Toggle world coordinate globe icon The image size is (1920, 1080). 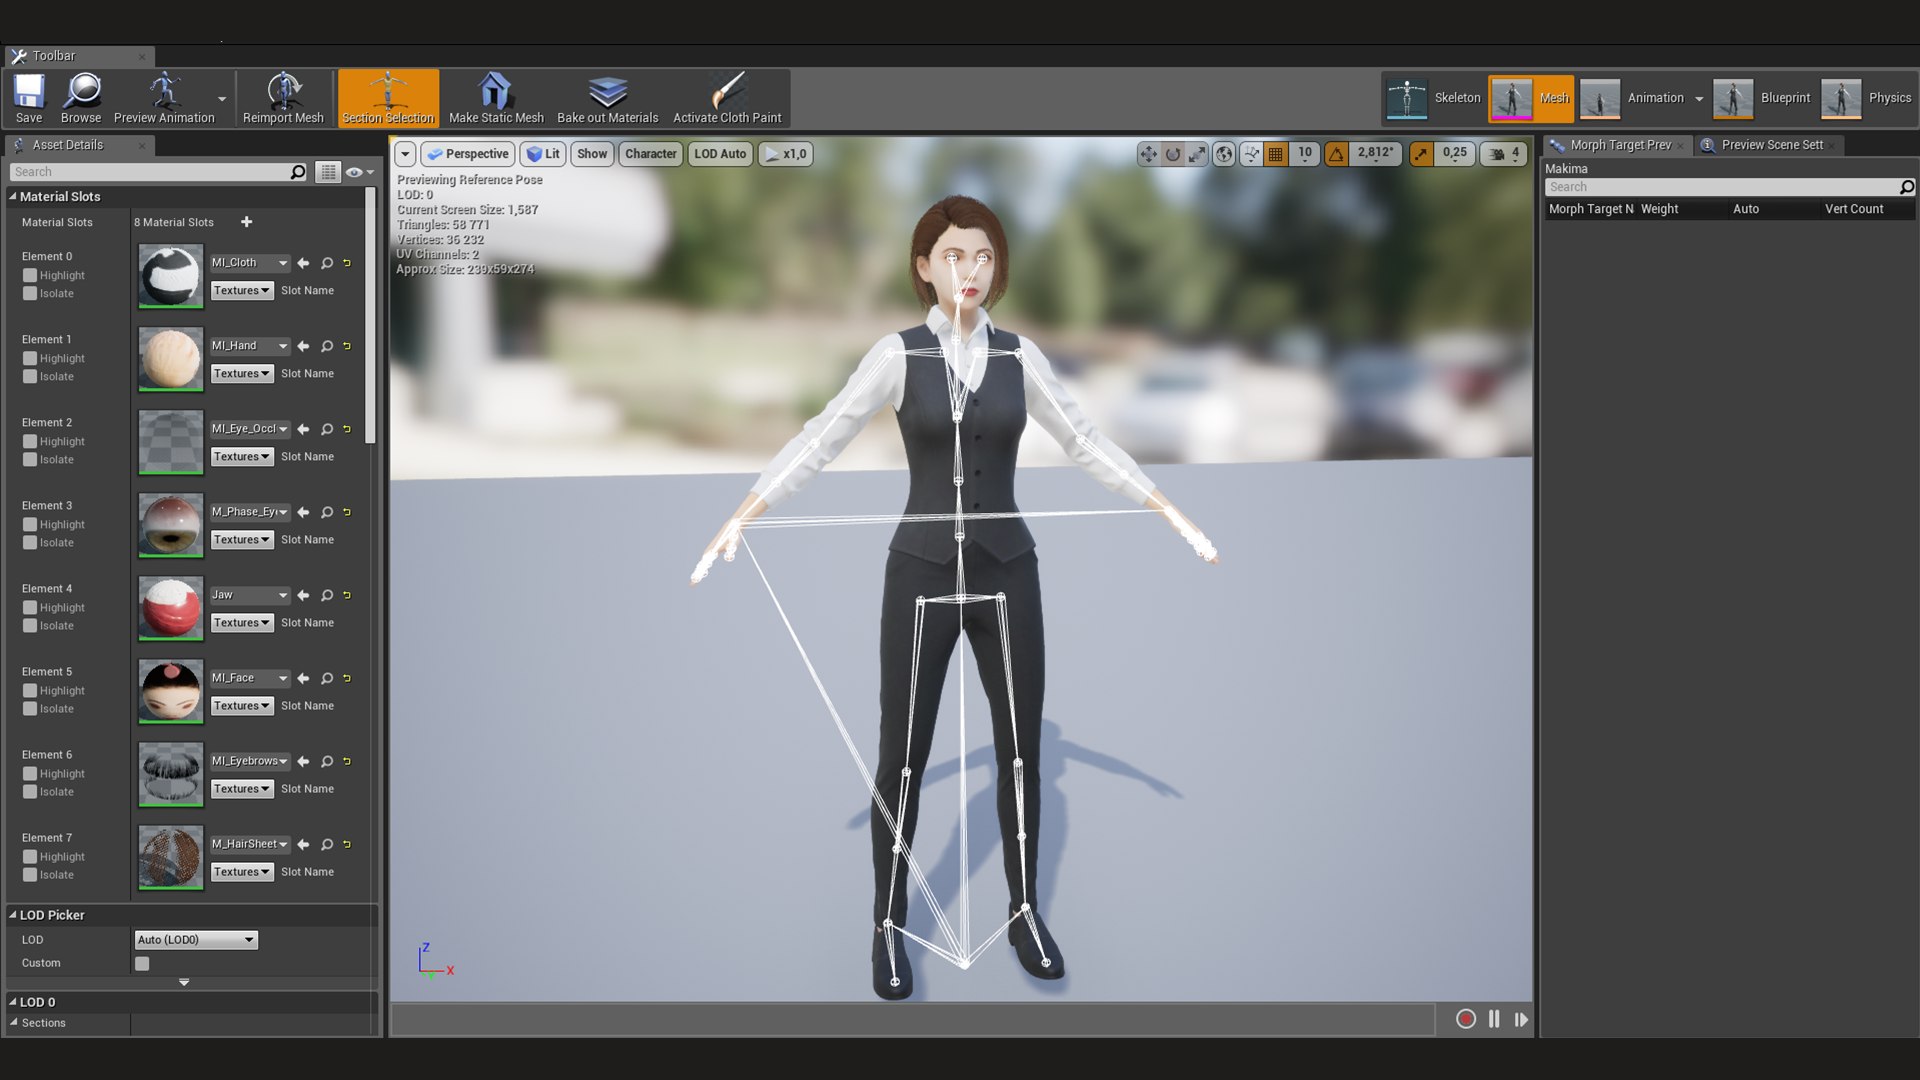(x=1223, y=154)
